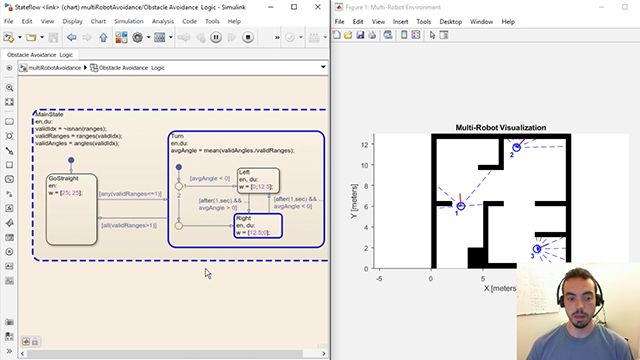Open the Simulink Simulation menu
Viewport: 640px width, 360px height.
point(129,21)
